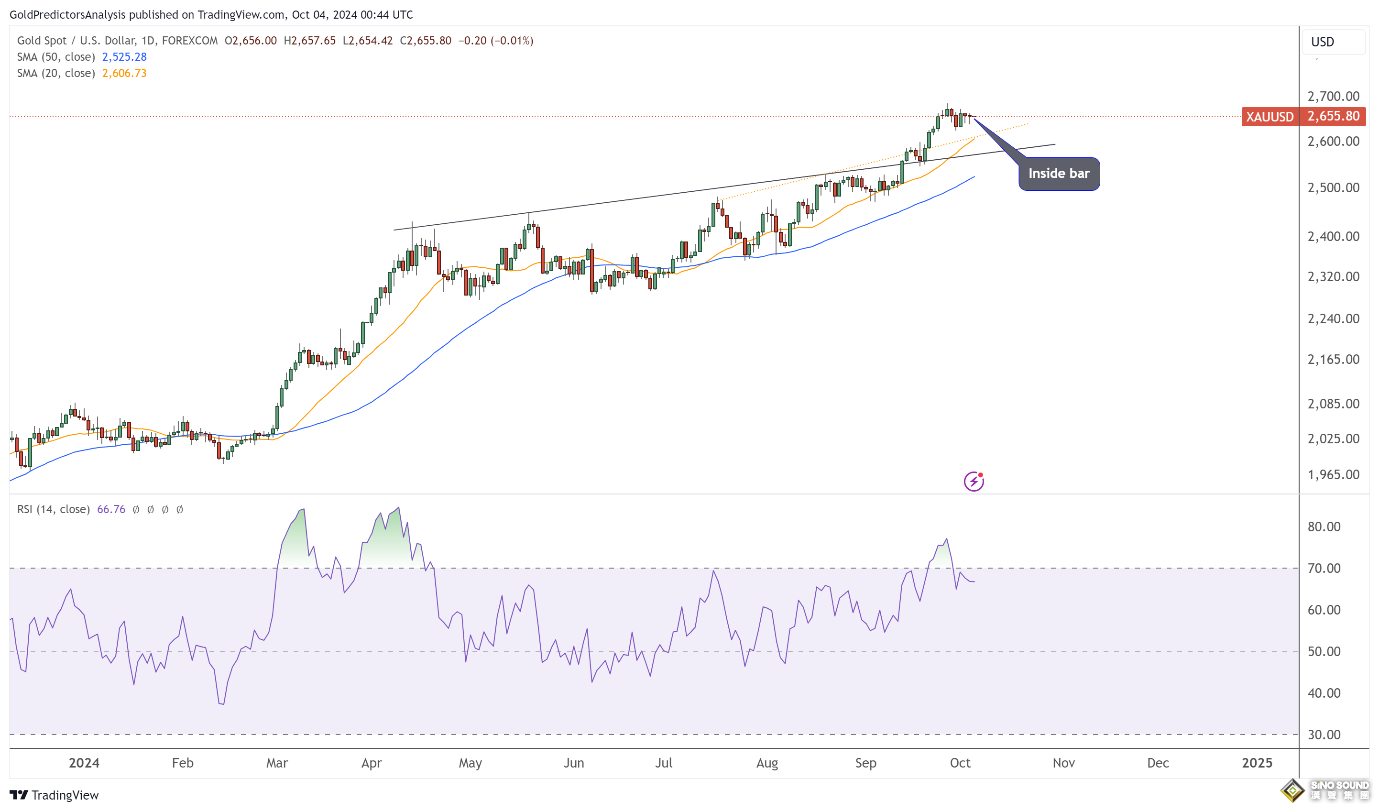Viewport: 1379px width, 812px height.
Task: Select the SMA (50, close) indicator legend
Action: pyautogui.click(x=56, y=57)
